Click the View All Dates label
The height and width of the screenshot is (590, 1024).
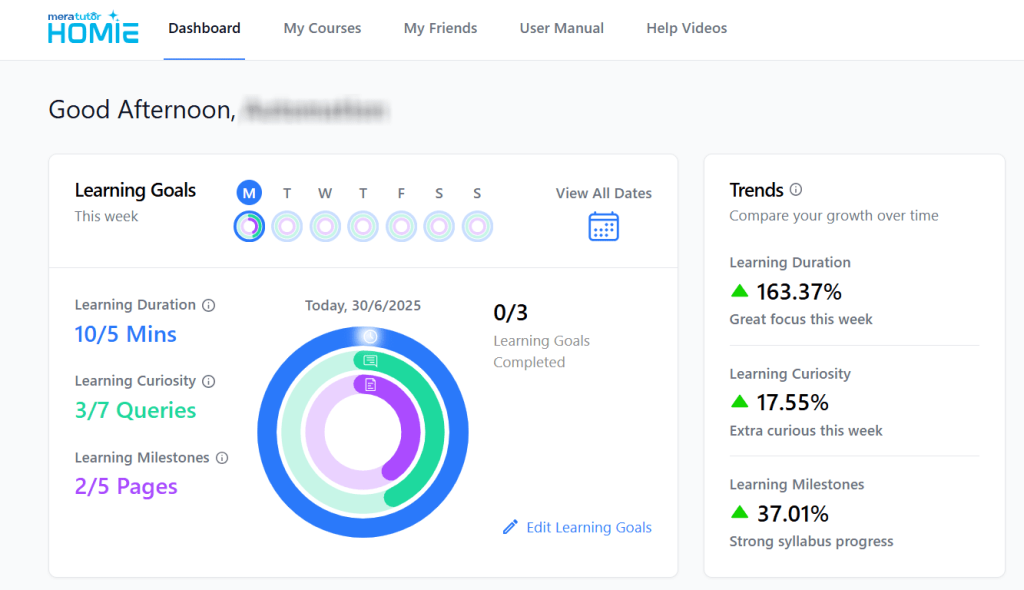tap(603, 193)
